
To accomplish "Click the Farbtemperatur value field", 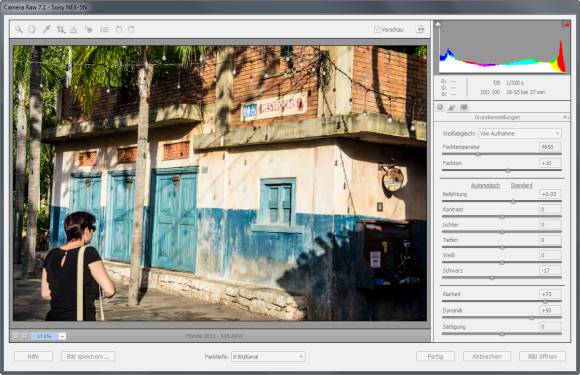I will (550, 147).
